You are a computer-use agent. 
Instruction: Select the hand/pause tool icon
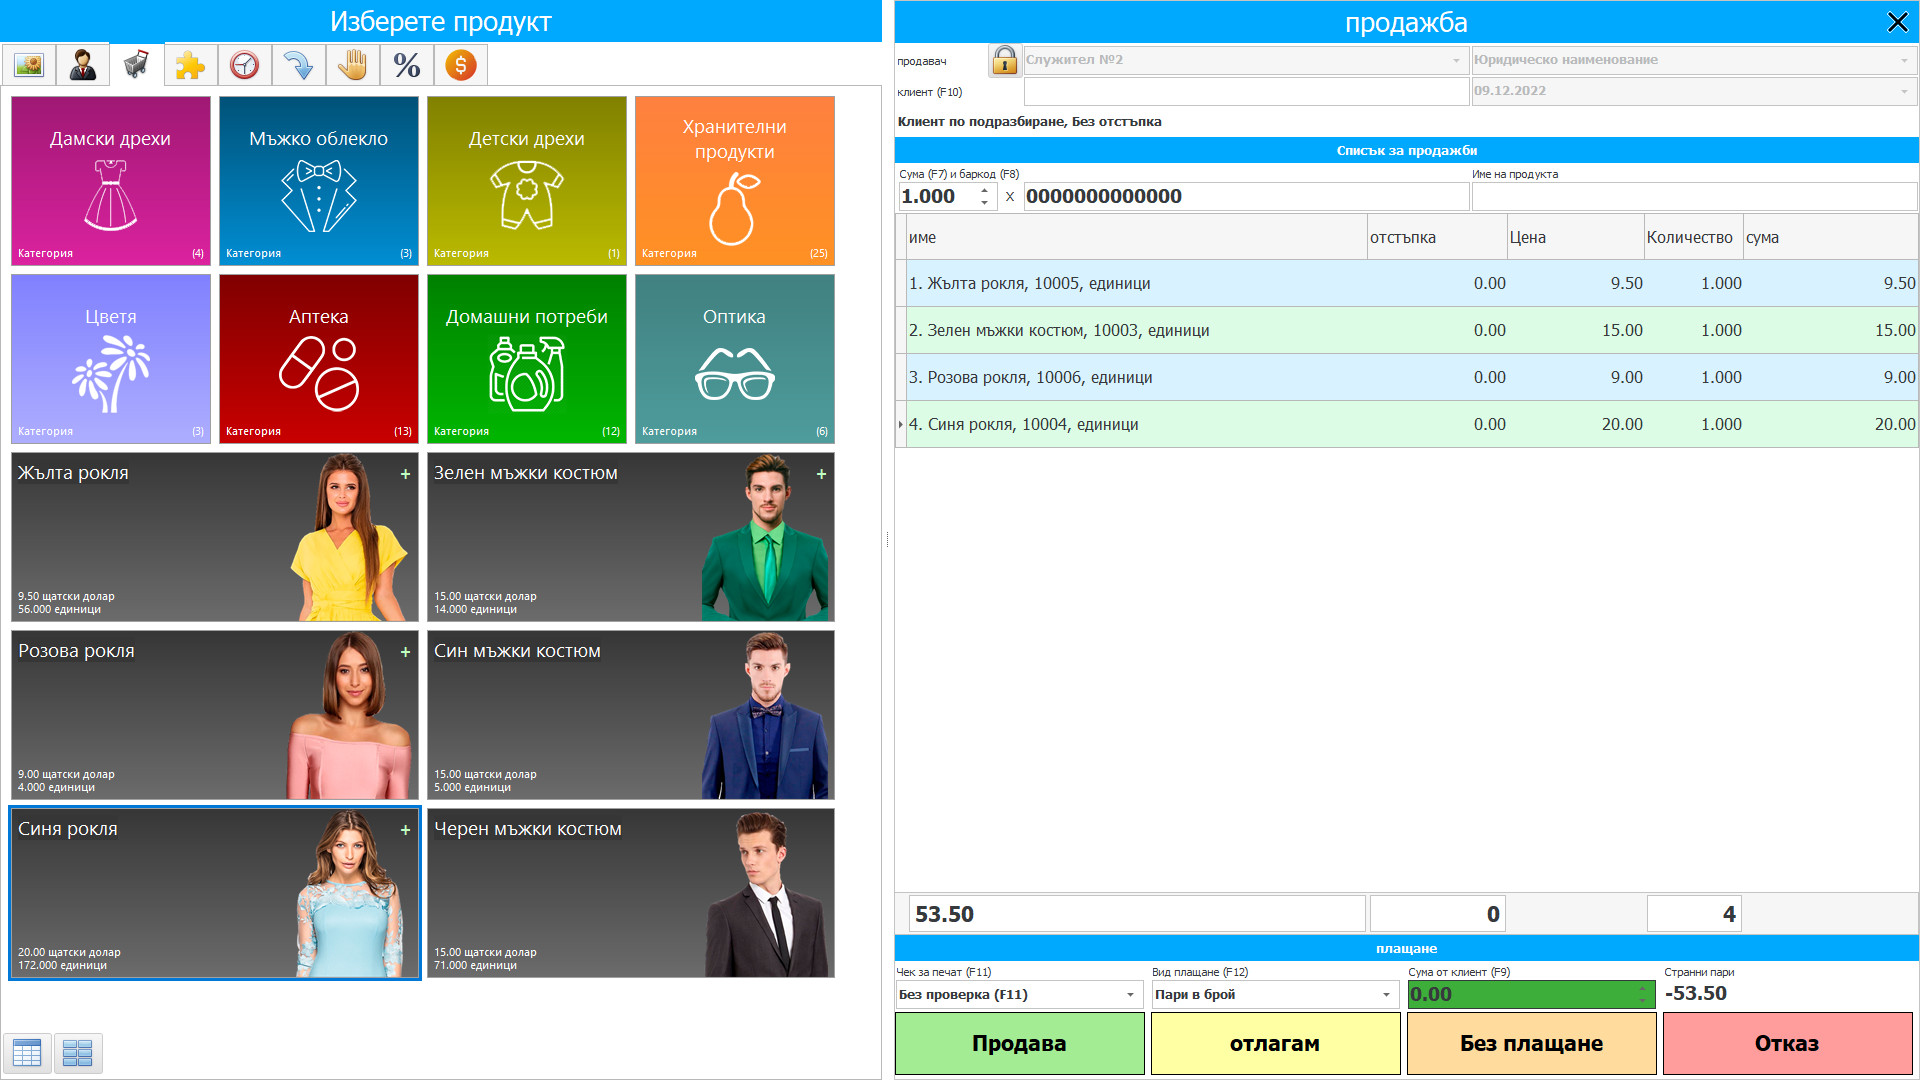click(351, 66)
